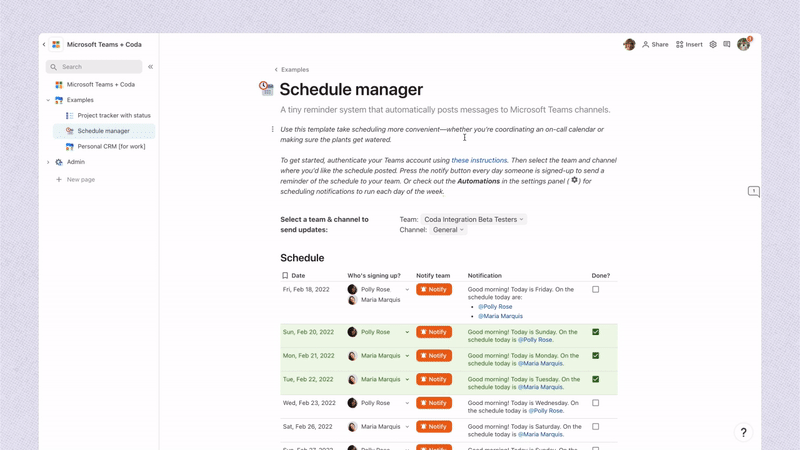Image resolution: width=800 pixels, height=450 pixels.
Task: Click Maria Marquis's avatar in the Sat, Feb 26 row
Action: click(x=352, y=427)
